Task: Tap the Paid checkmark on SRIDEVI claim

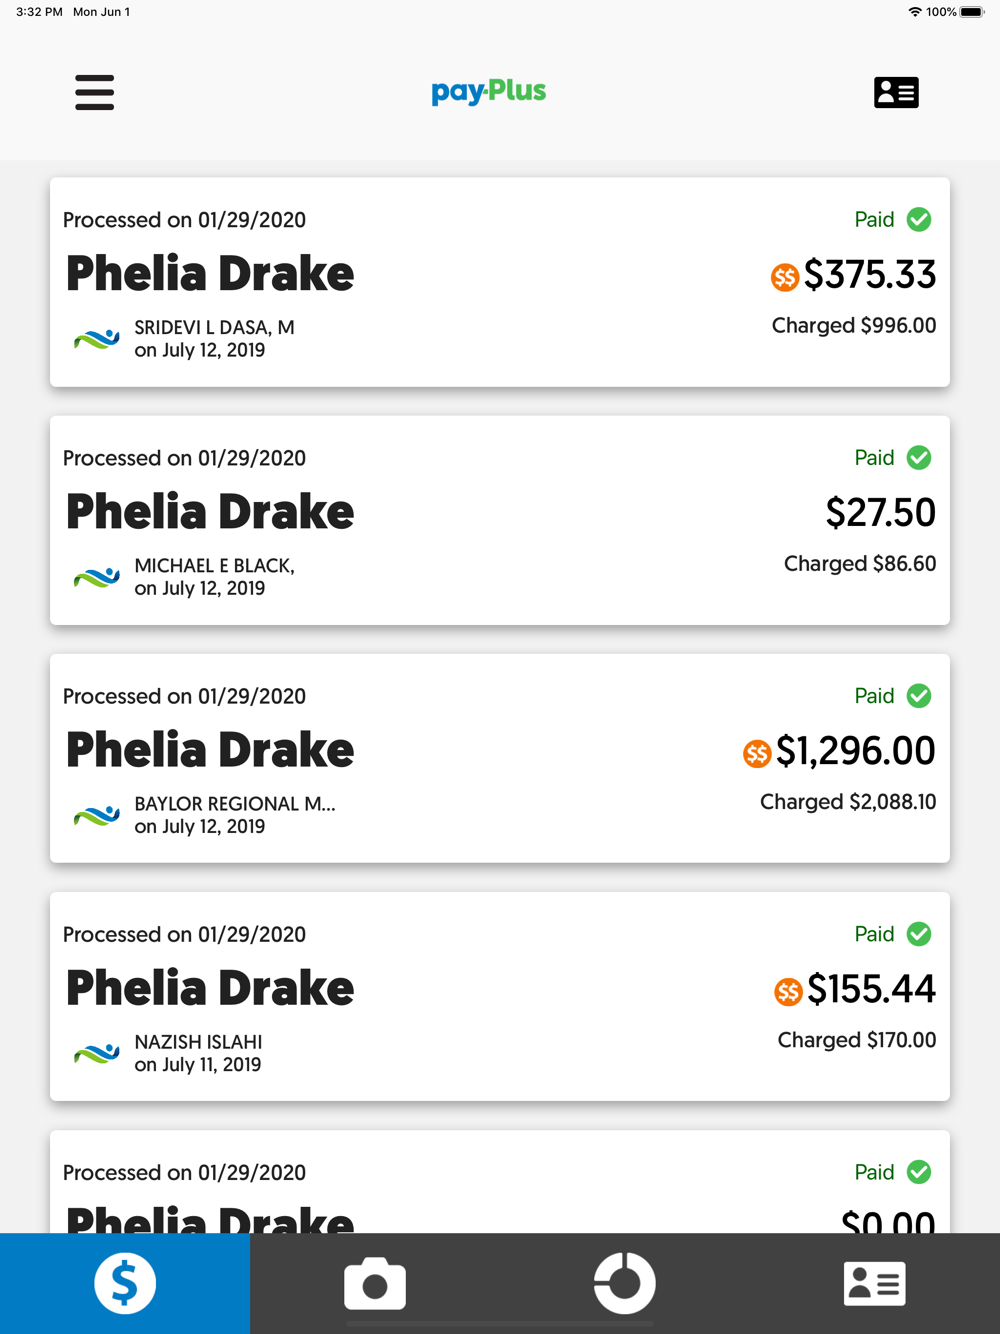Action: (919, 219)
